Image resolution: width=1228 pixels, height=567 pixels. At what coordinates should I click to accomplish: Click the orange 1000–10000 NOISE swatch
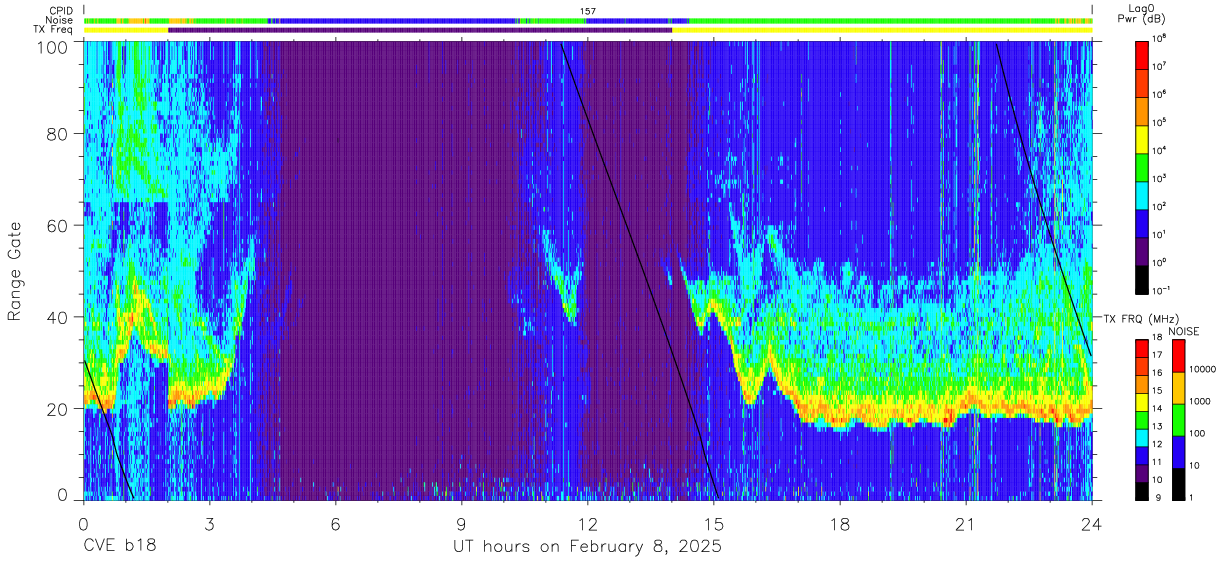click(1179, 387)
